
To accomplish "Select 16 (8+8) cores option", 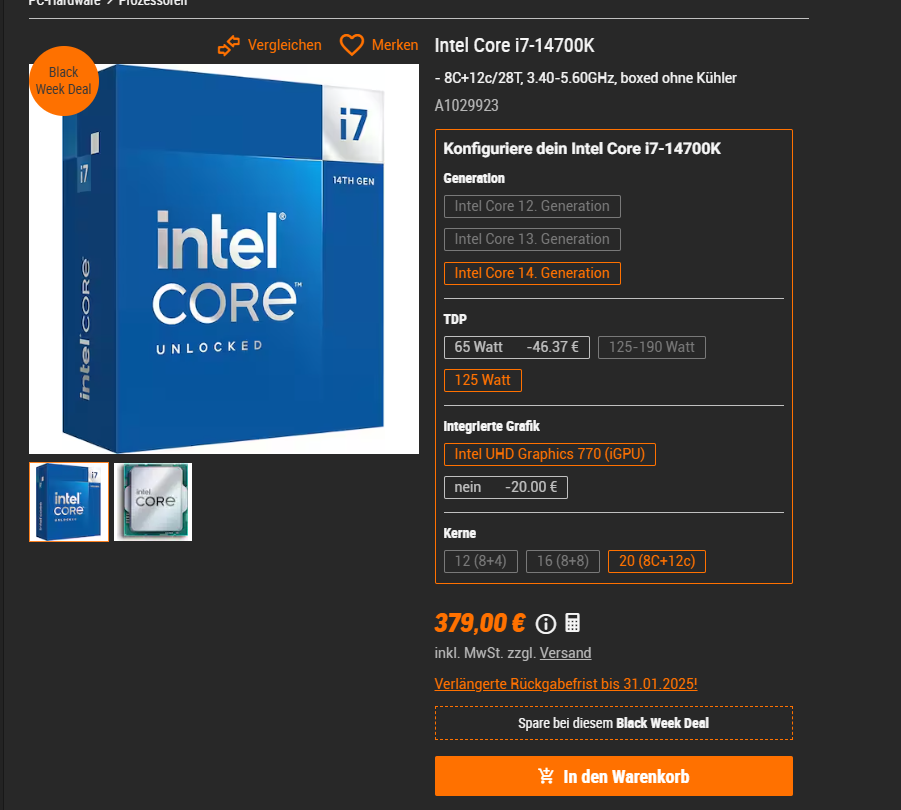I will tap(563, 561).
